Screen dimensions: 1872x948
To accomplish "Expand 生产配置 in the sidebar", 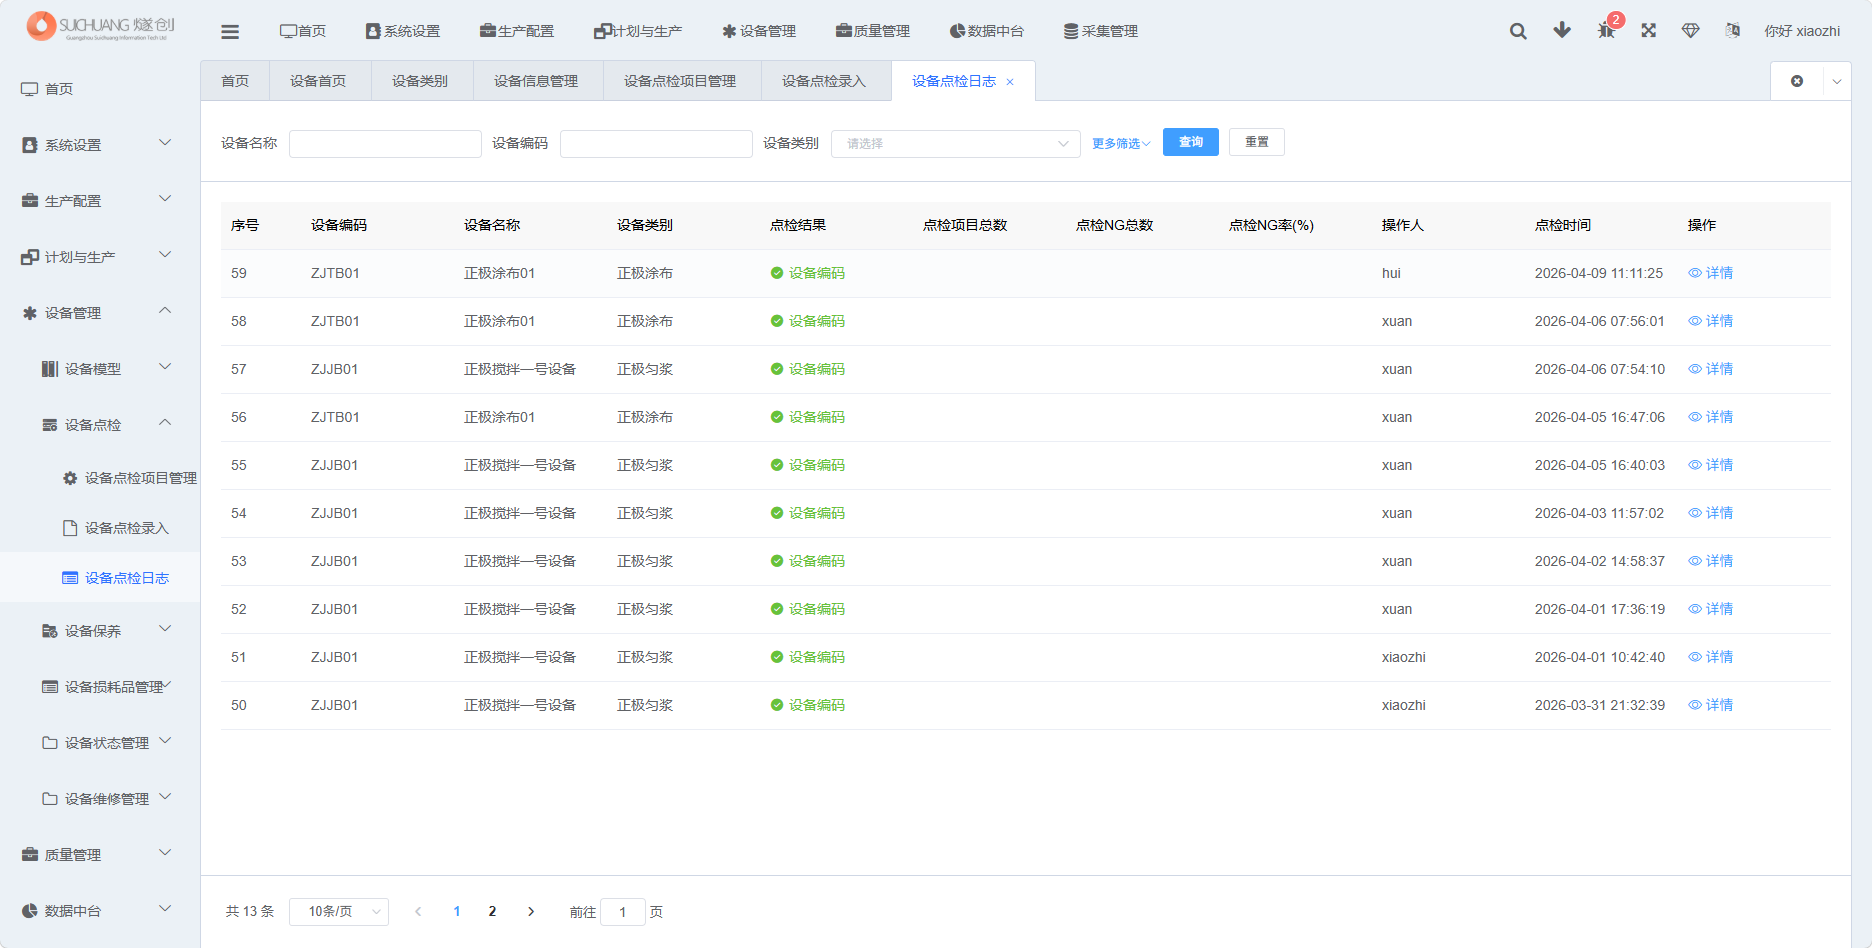I will 100,201.
